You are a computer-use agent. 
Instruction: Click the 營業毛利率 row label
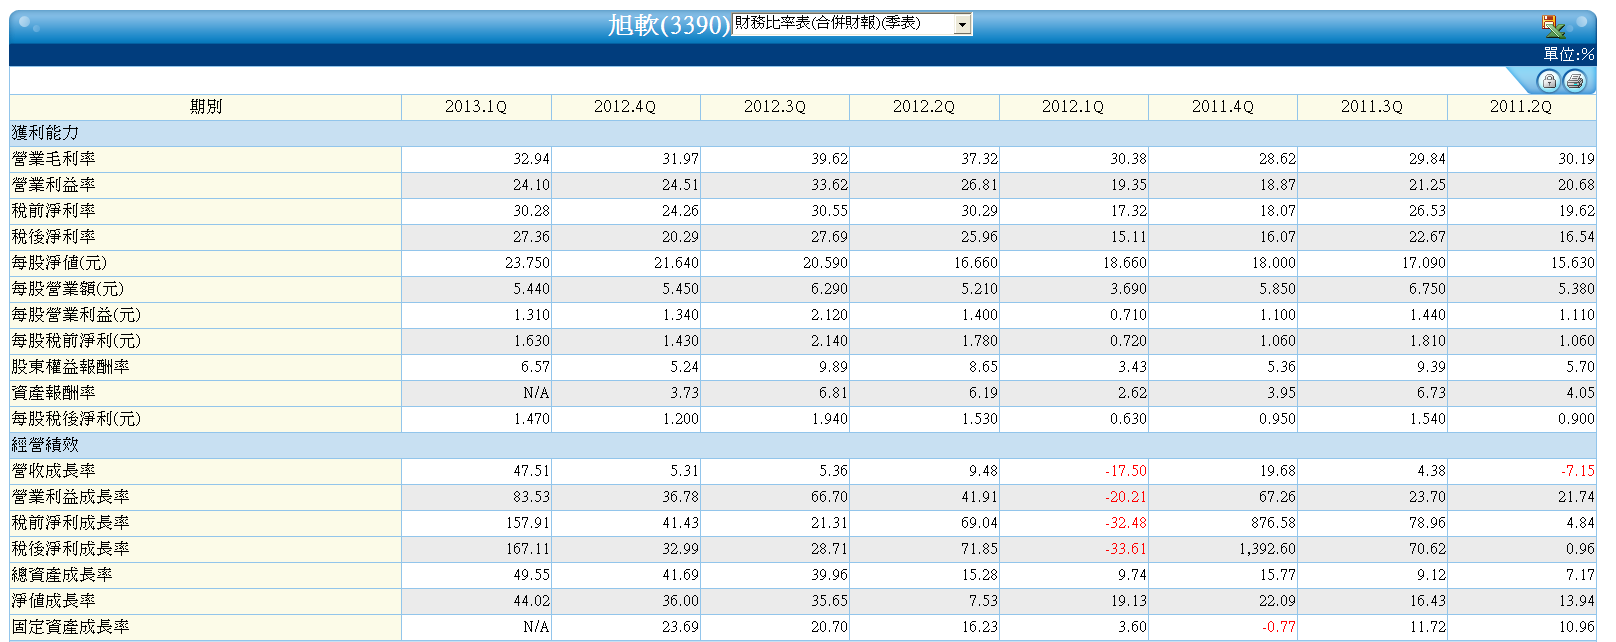(x=54, y=159)
